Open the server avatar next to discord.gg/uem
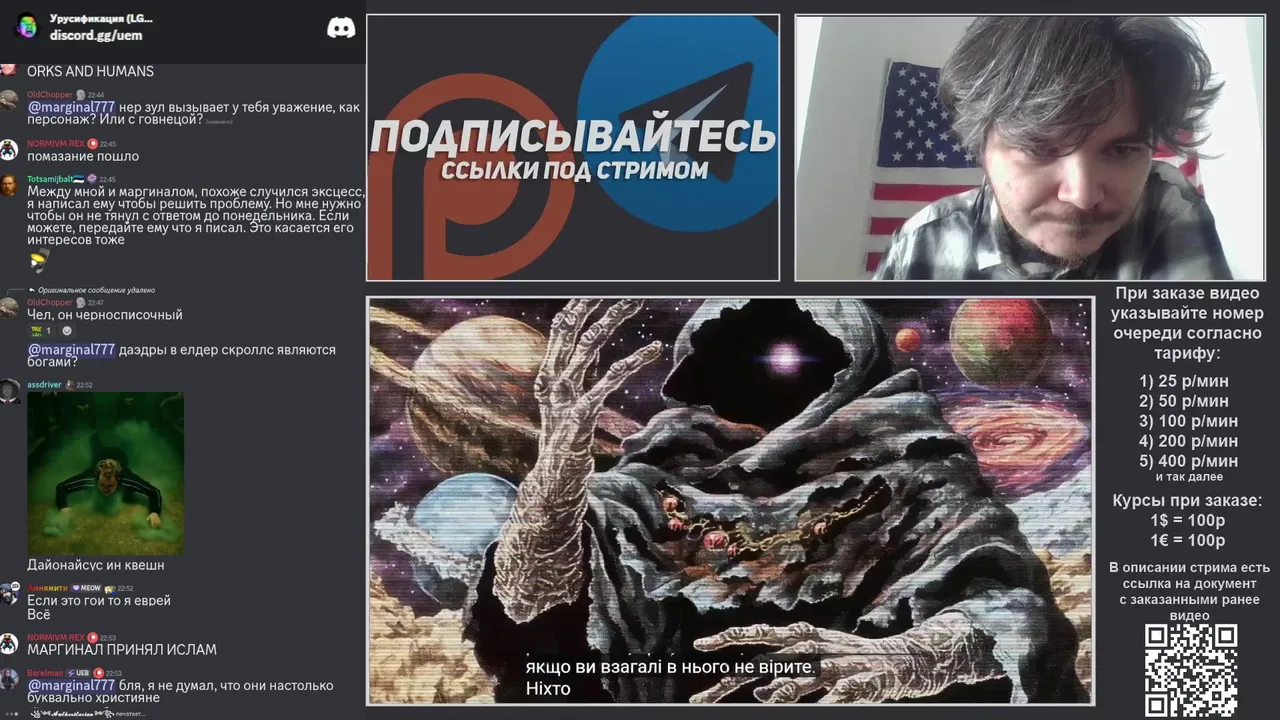The image size is (1280, 720). coord(27,27)
